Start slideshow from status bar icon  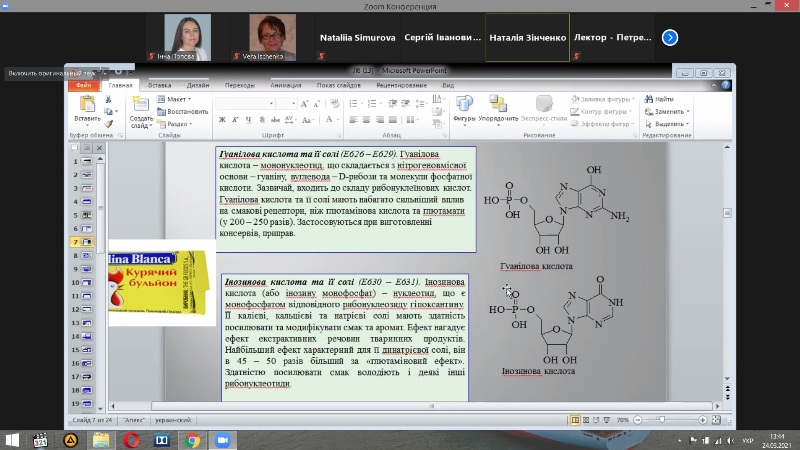click(609, 419)
